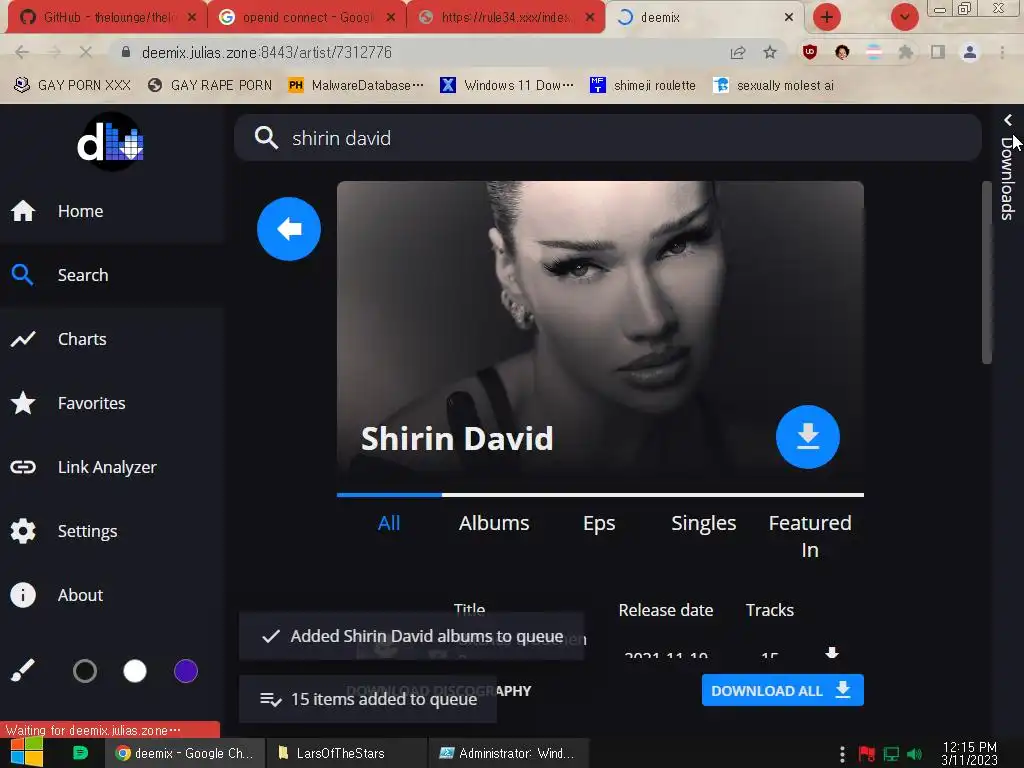
Task: Dismiss 'Added Shirin David albums to queue' toast
Action: [411, 636]
